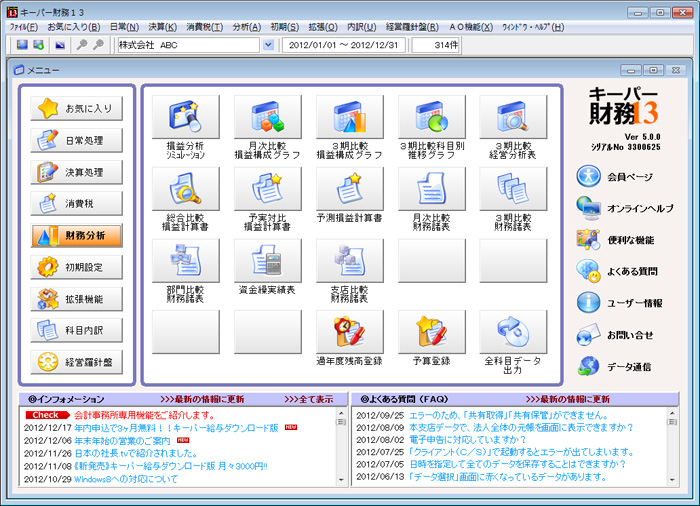700x506 pixels.
Task: Open 資金繰実績表
Action: 267,261
